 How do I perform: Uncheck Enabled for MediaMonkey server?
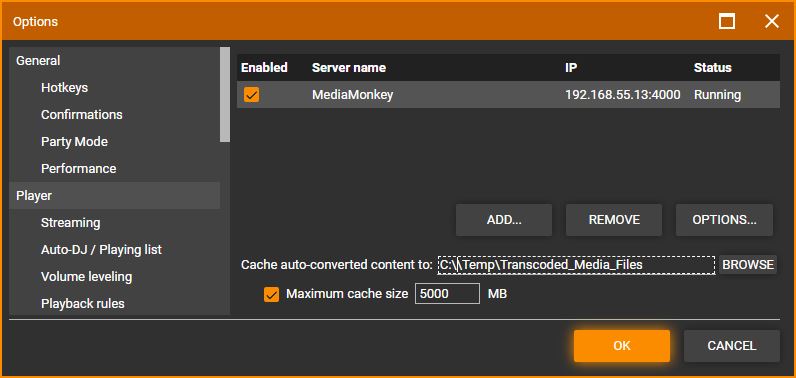[251, 94]
